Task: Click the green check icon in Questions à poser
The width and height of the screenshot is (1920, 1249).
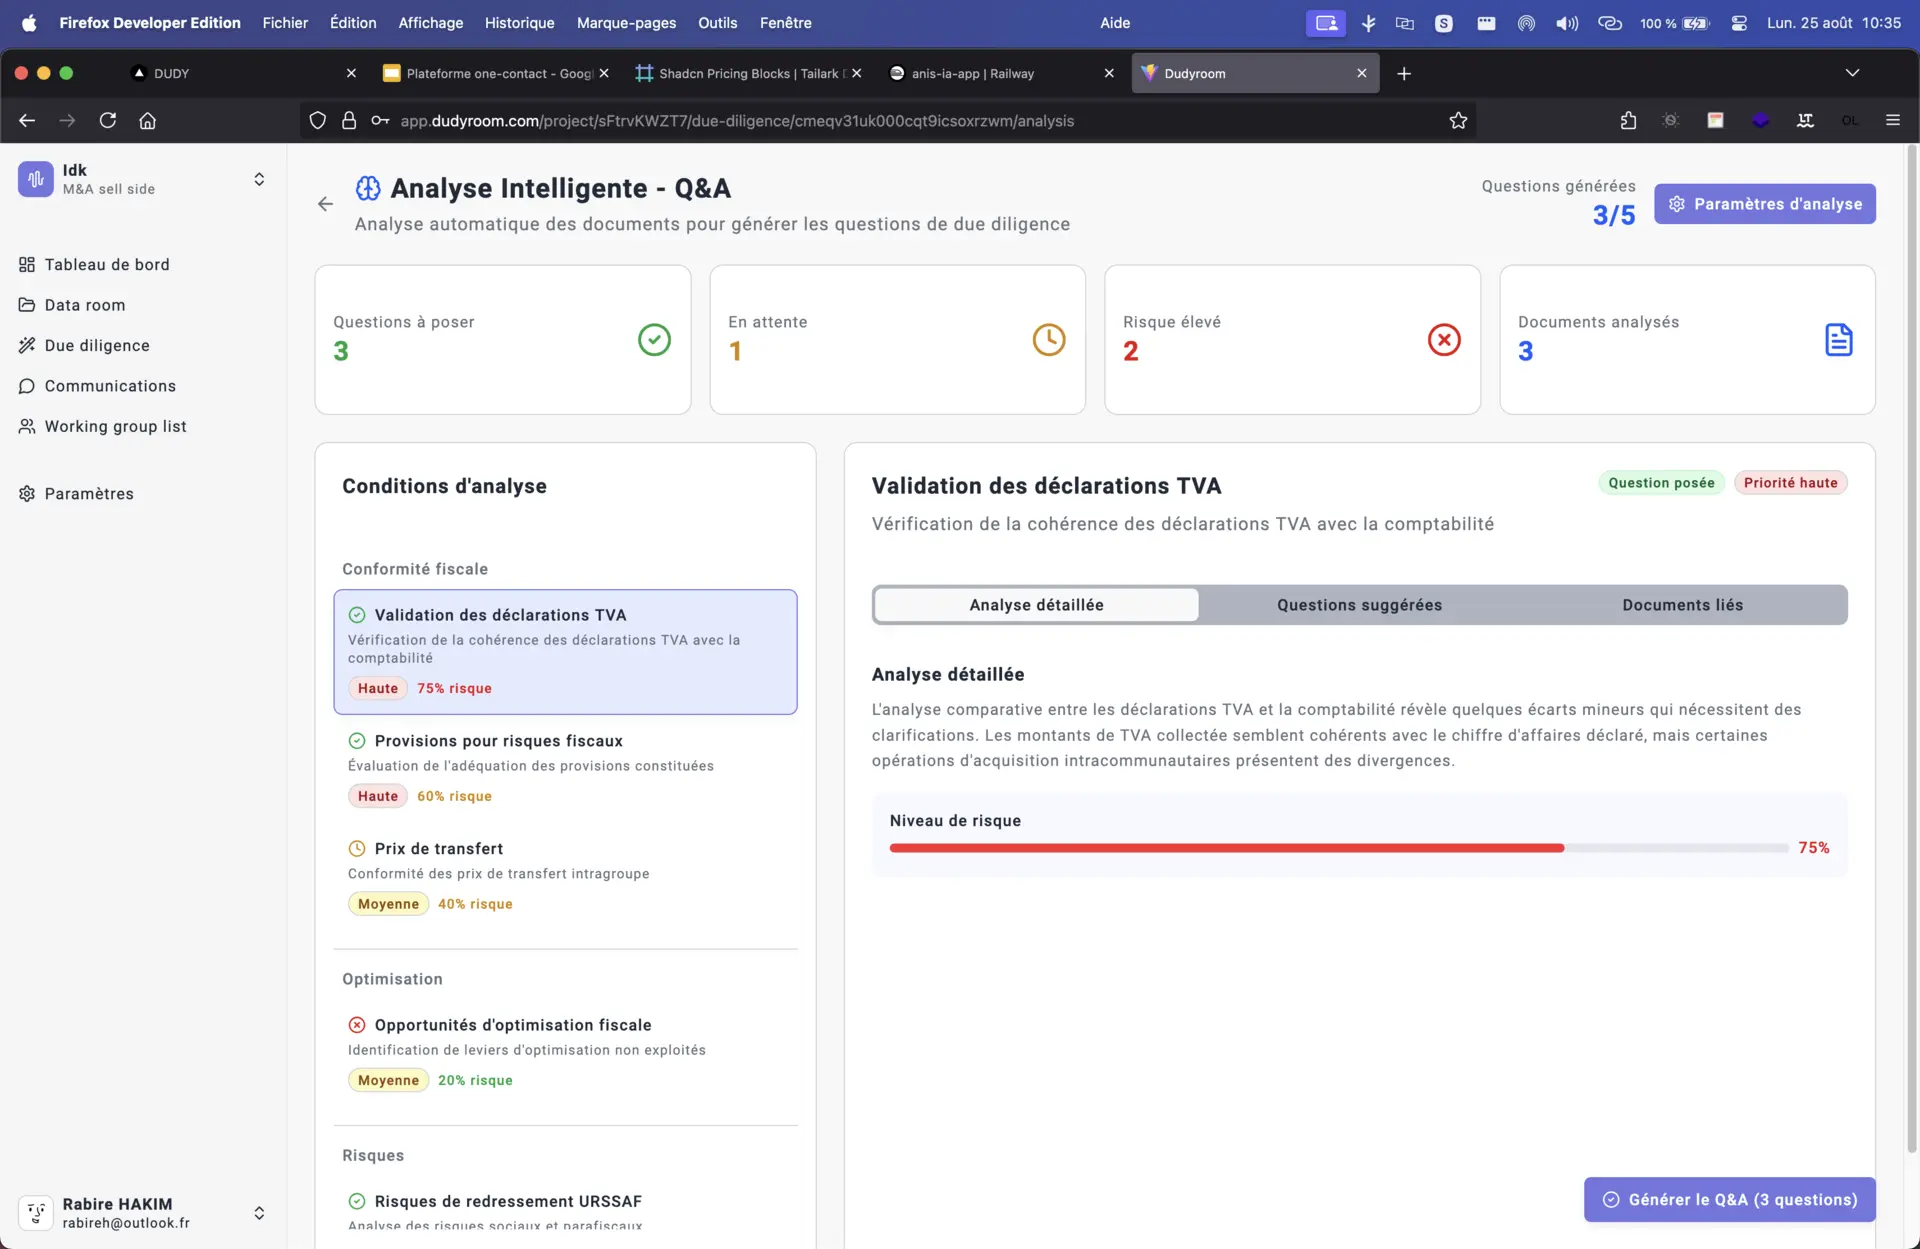Action: 654,340
